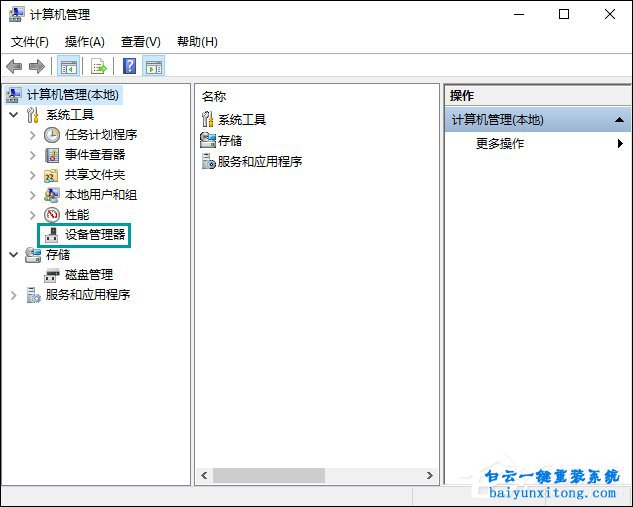Click 系统工具 text in center list
633x507 pixels.
(242, 119)
